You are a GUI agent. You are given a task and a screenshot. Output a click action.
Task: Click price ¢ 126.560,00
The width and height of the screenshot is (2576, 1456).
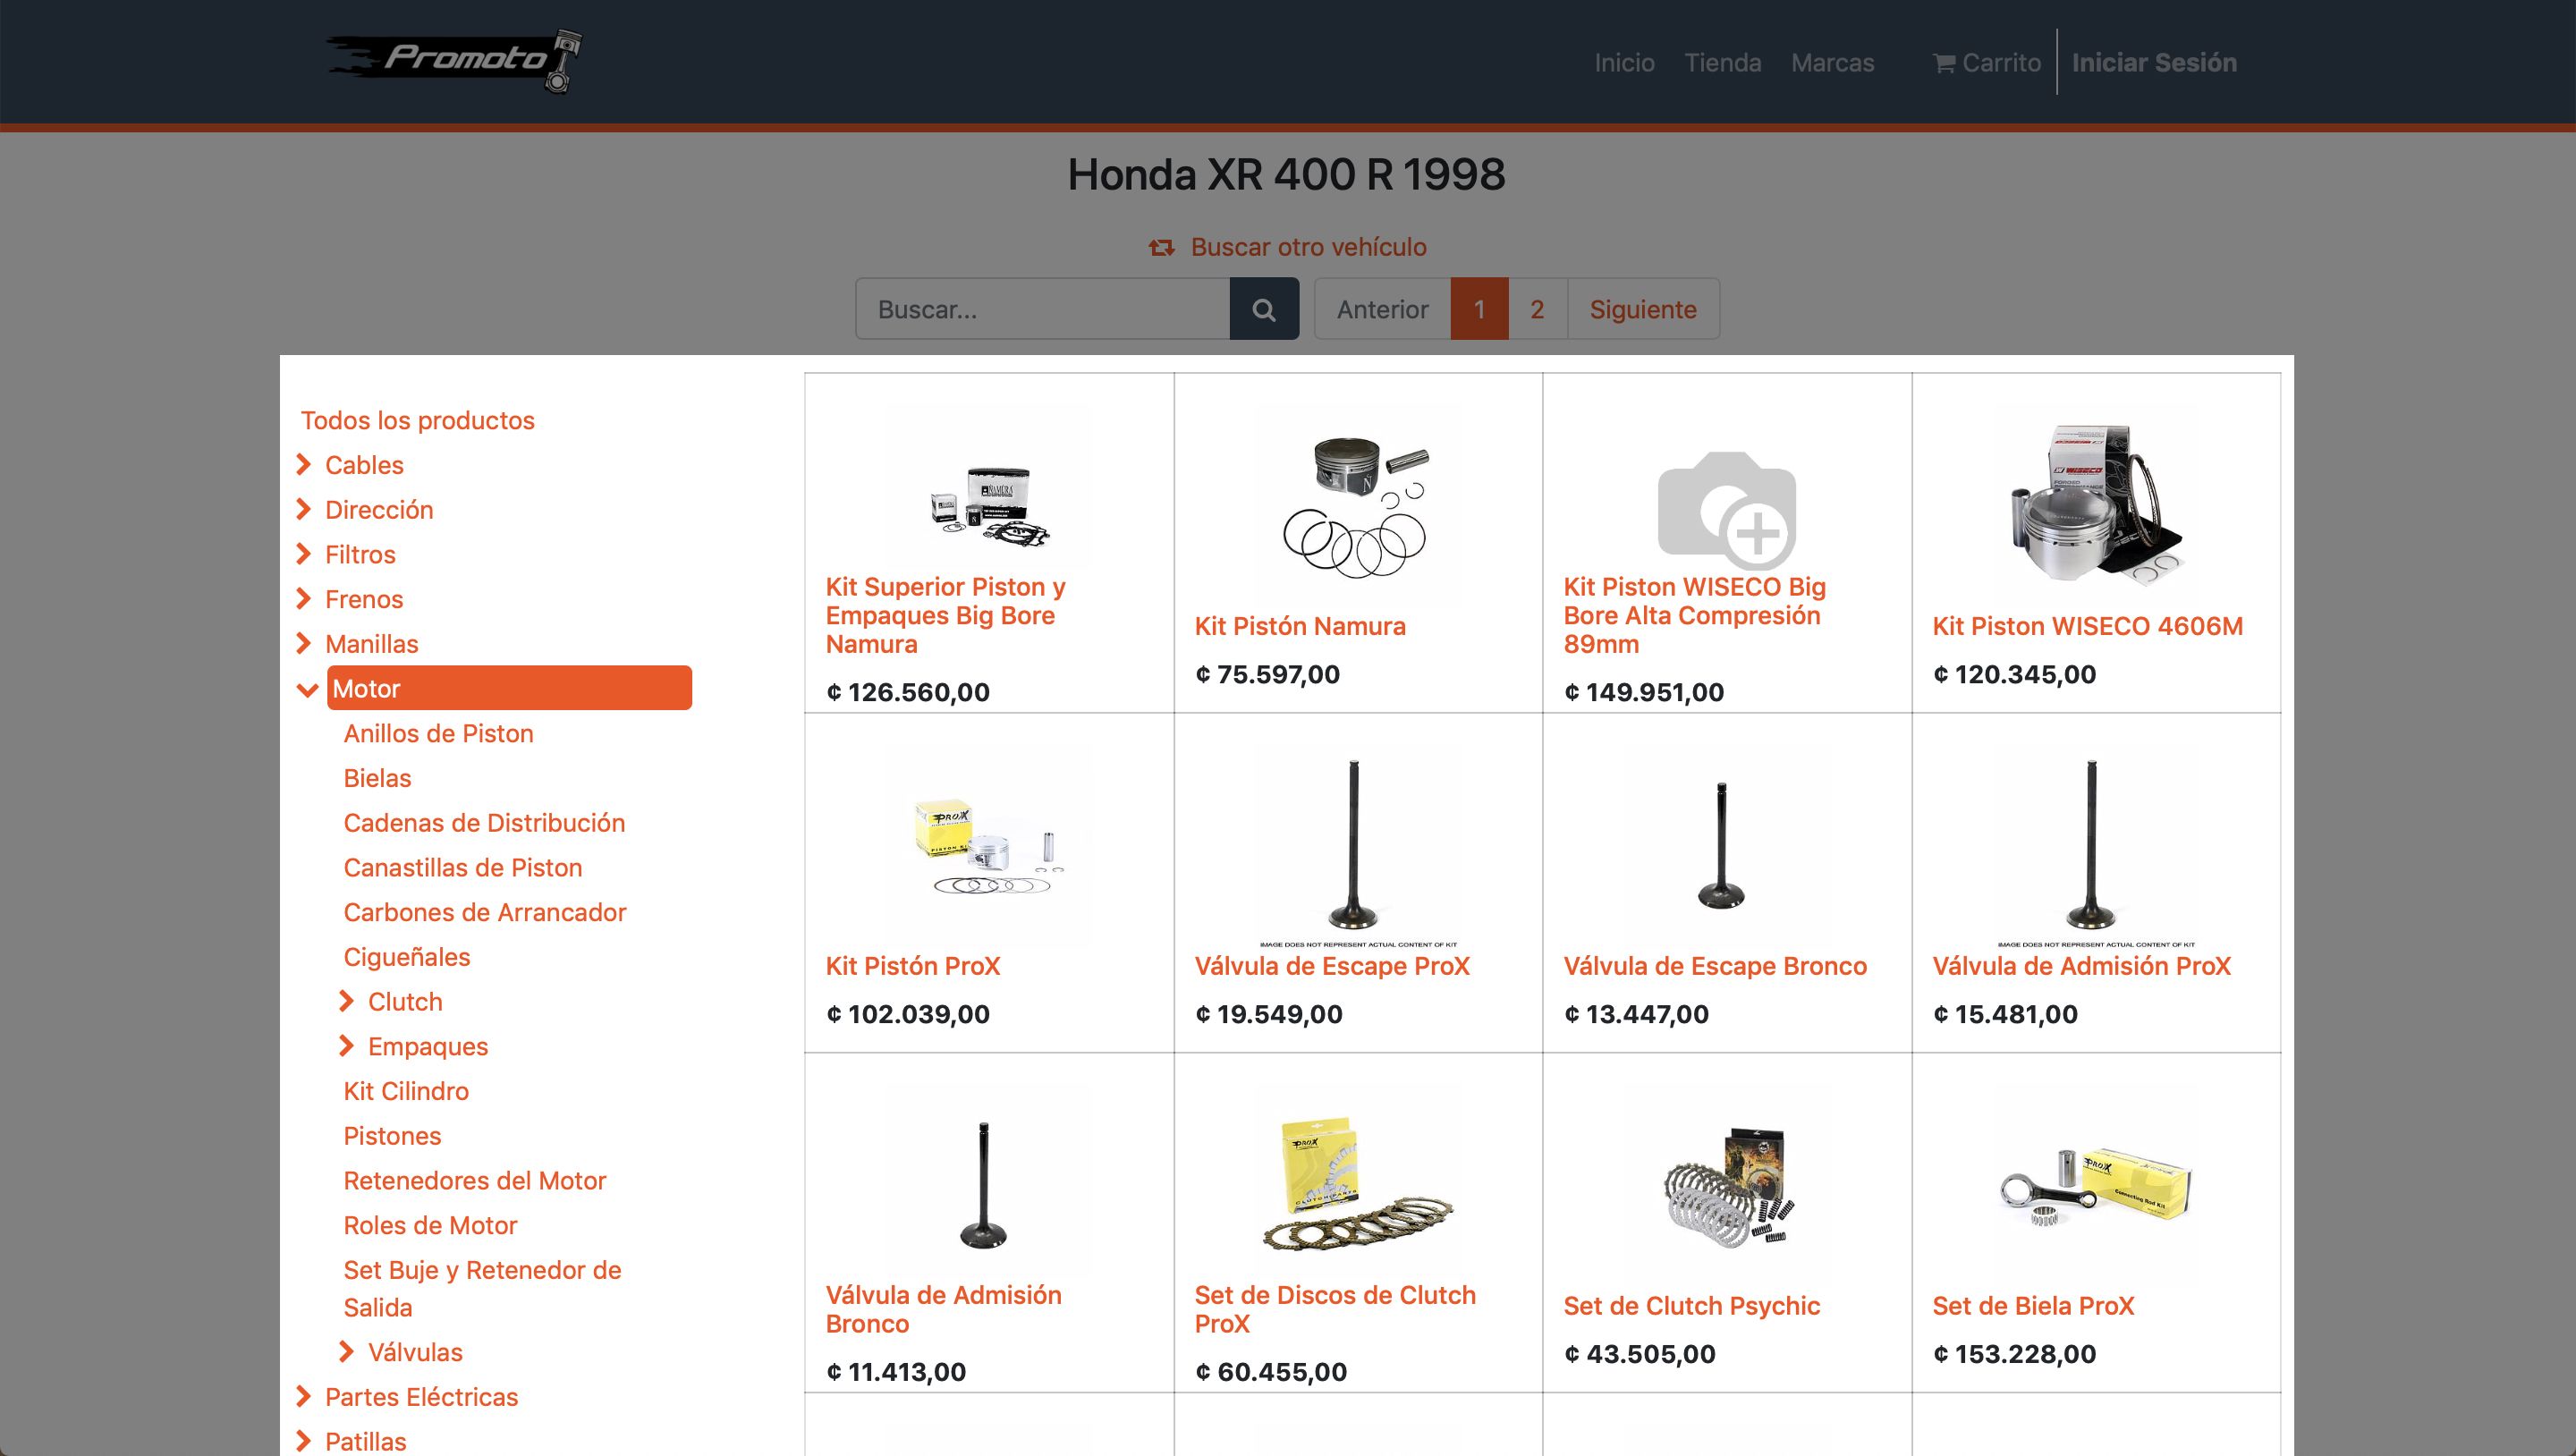tap(907, 692)
